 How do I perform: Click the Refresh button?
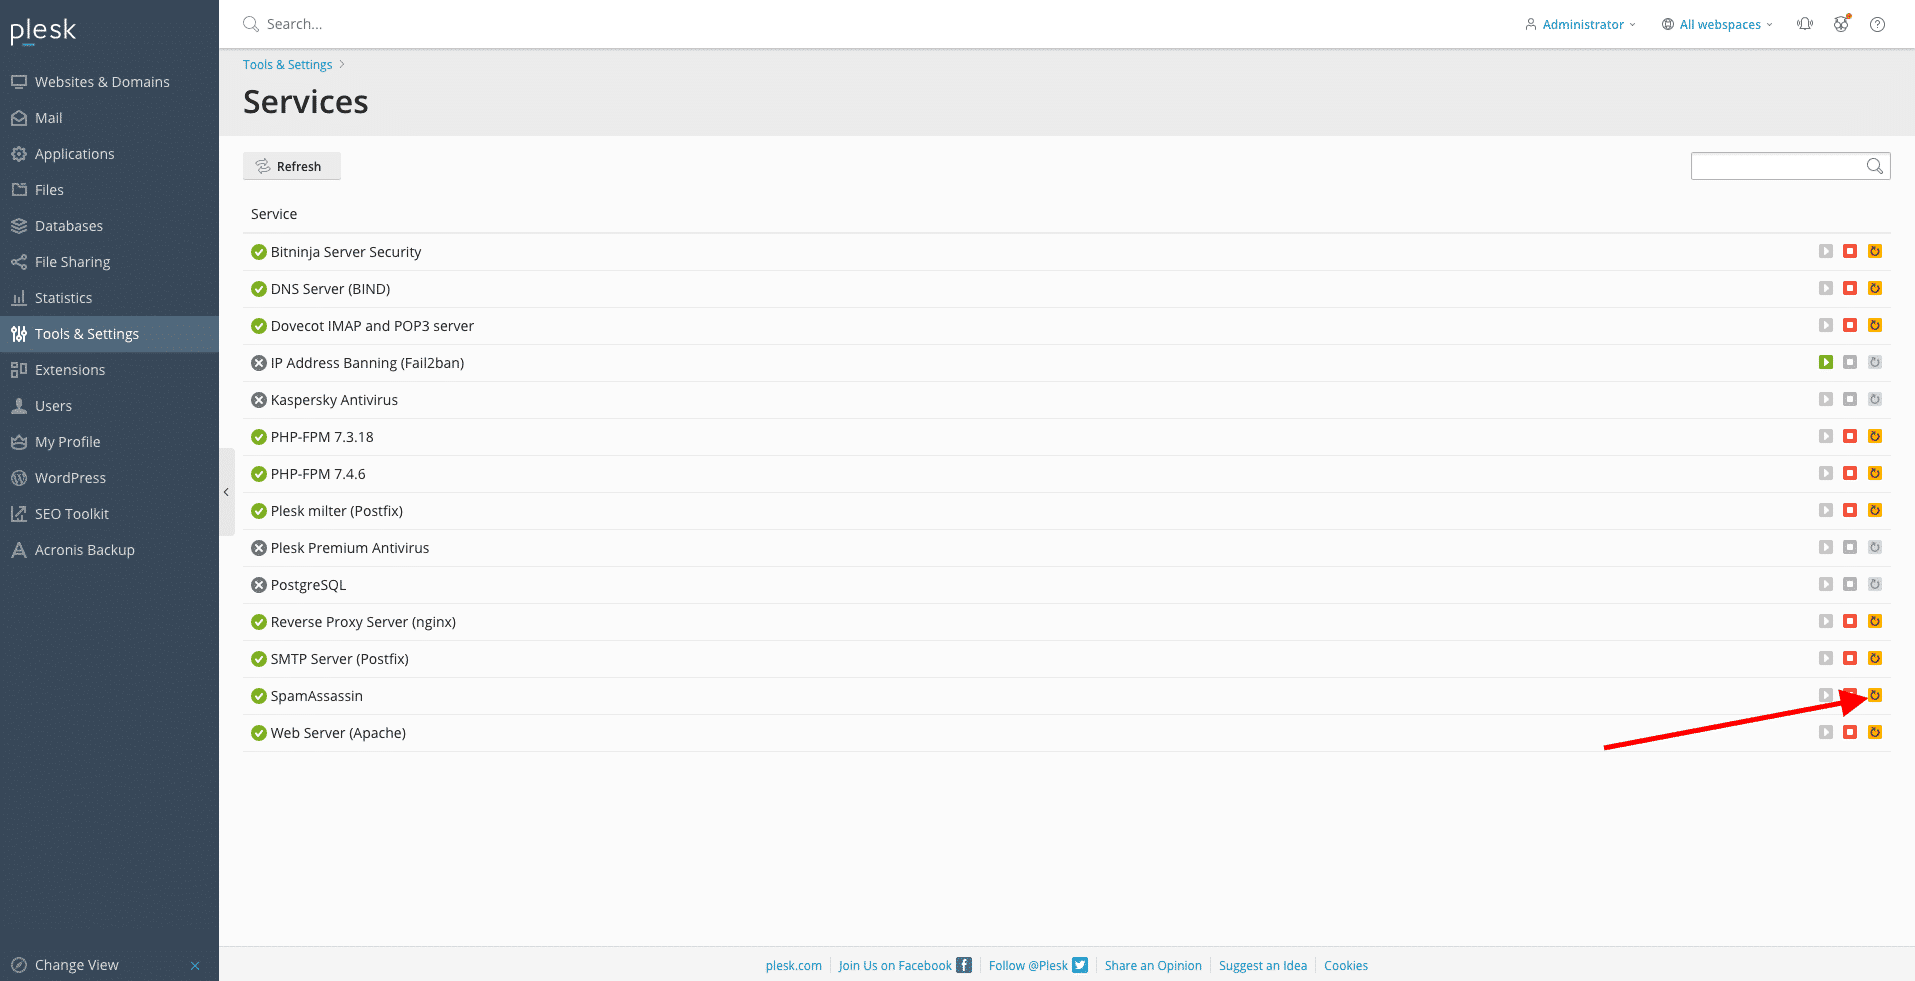point(291,167)
